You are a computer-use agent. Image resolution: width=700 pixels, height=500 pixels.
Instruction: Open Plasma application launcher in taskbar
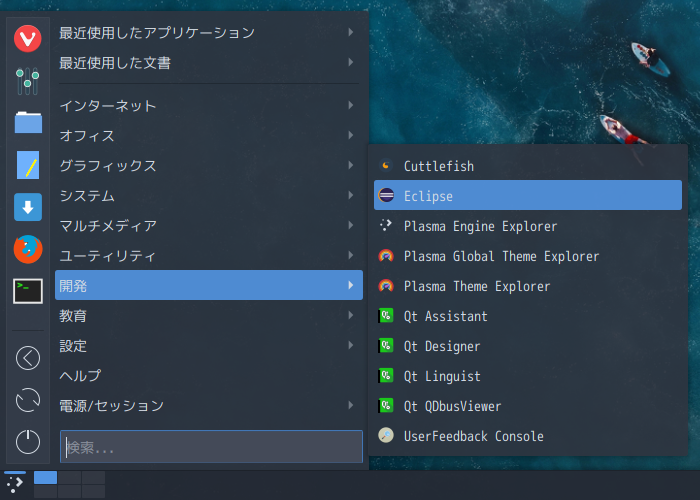point(15,484)
